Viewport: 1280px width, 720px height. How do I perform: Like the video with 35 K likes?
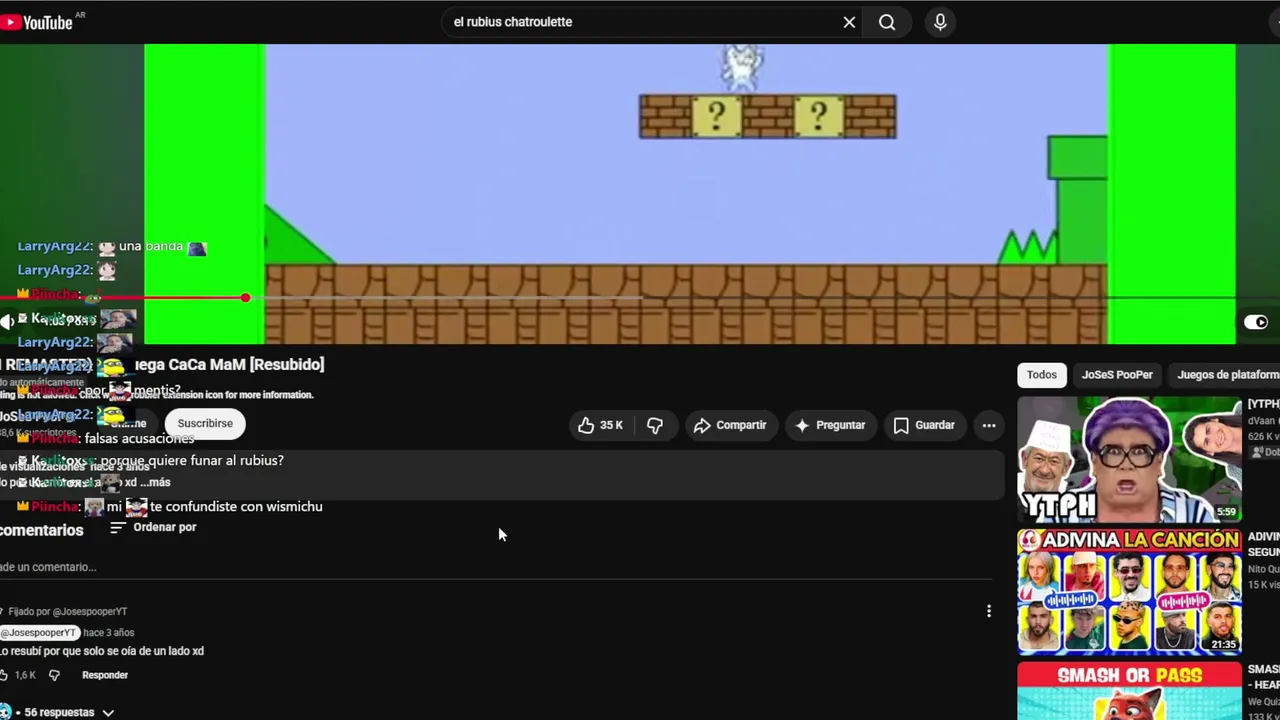(600, 425)
